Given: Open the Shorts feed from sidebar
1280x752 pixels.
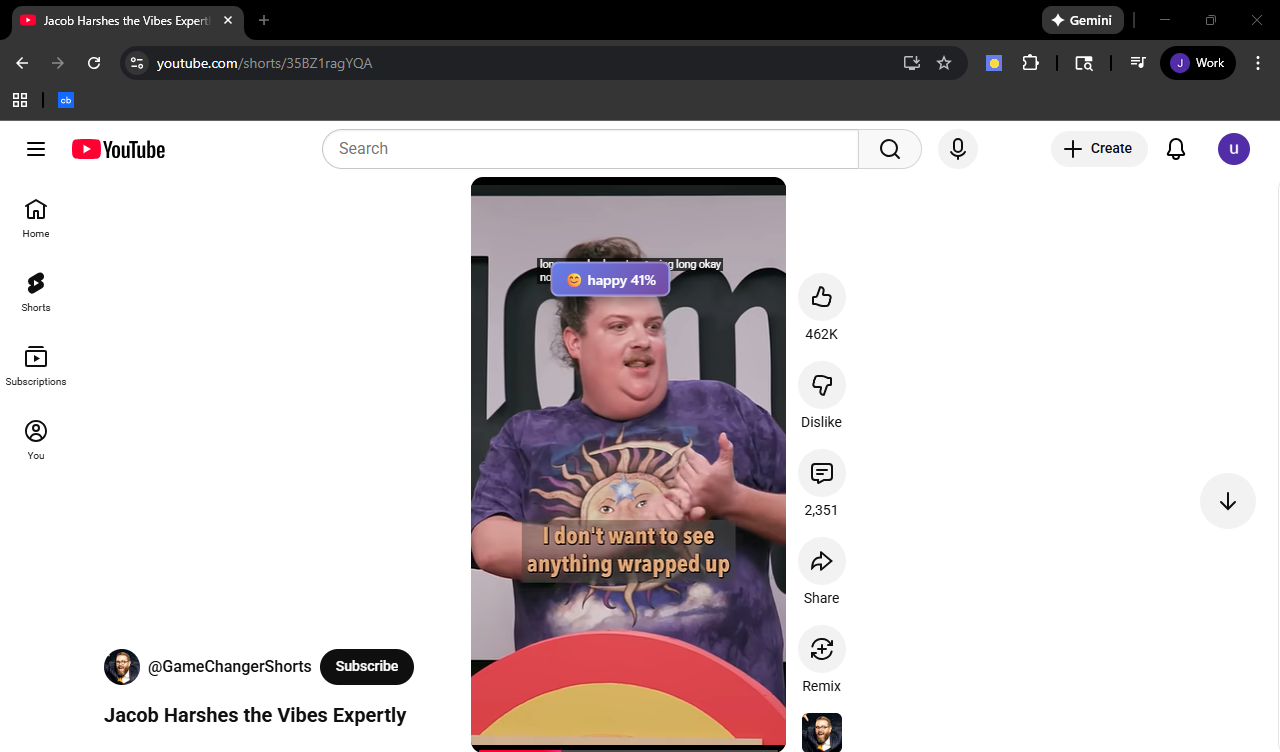Looking at the screenshot, I should pos(35,290).
